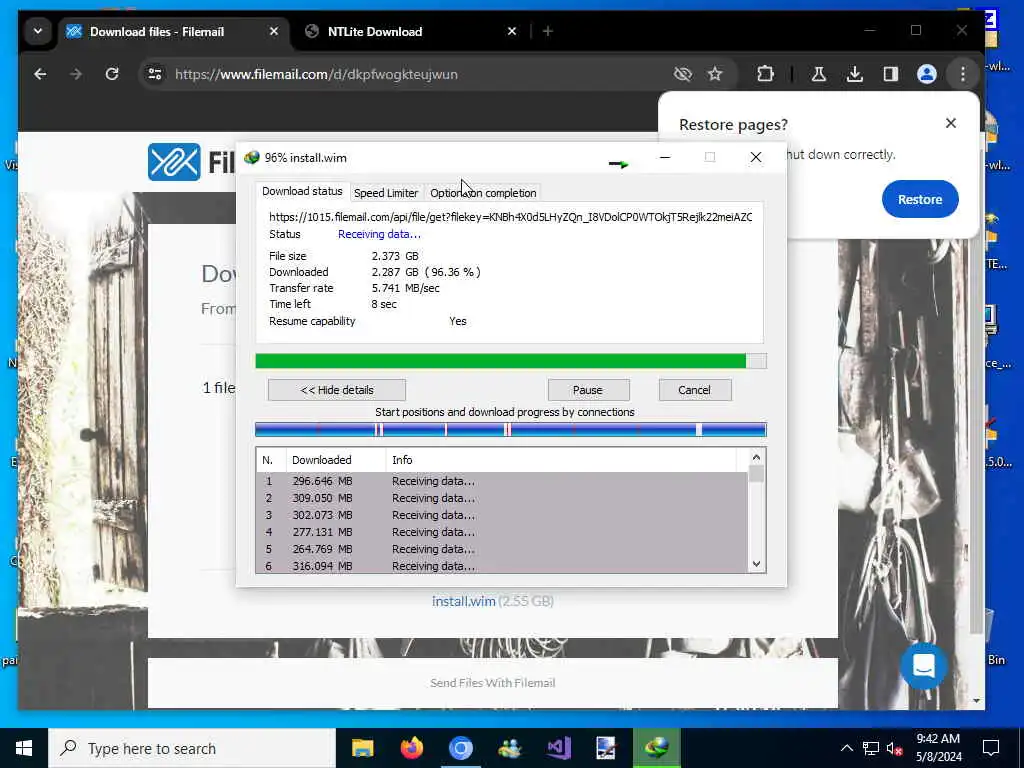Select connection row with 264.769 MB

tap(502, 549)
